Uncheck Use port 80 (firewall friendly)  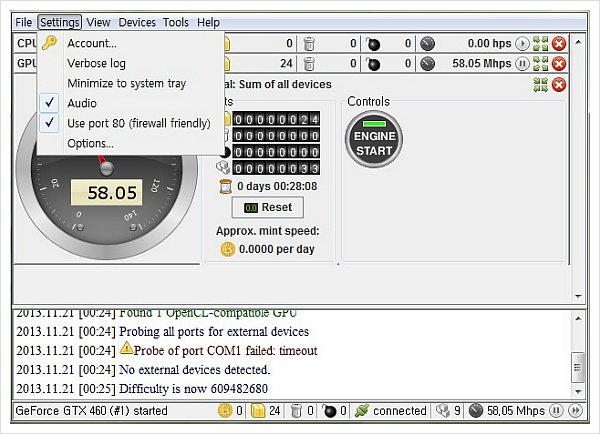click(138, 123)
